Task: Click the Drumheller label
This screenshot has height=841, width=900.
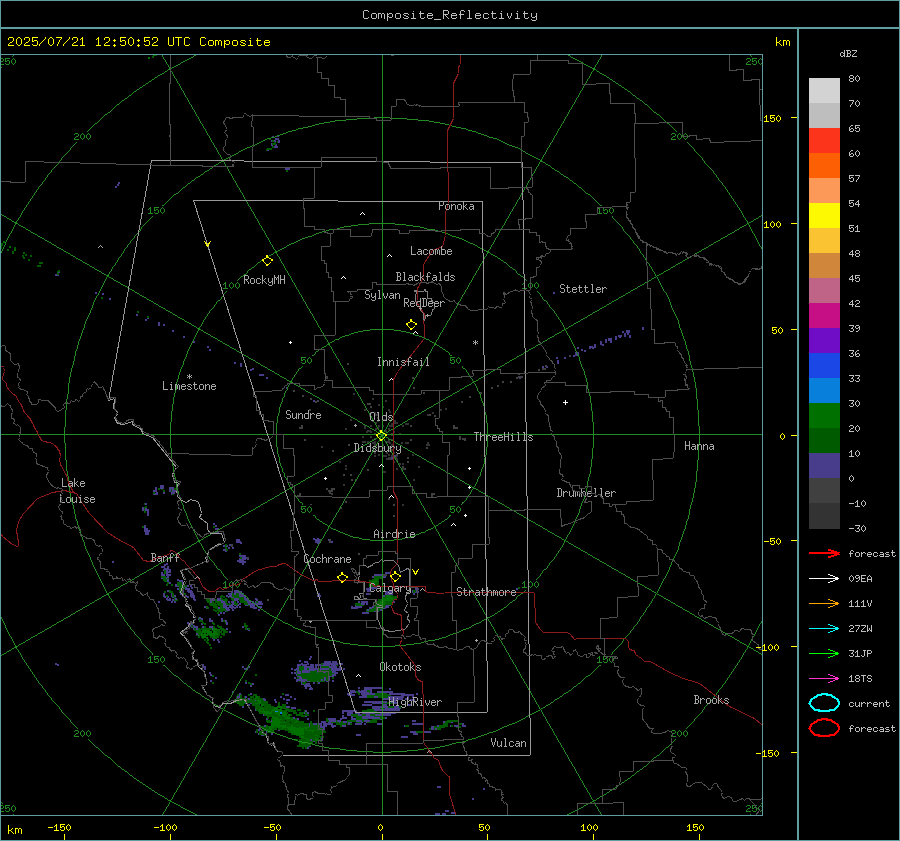Action: (x=586, y=493)
